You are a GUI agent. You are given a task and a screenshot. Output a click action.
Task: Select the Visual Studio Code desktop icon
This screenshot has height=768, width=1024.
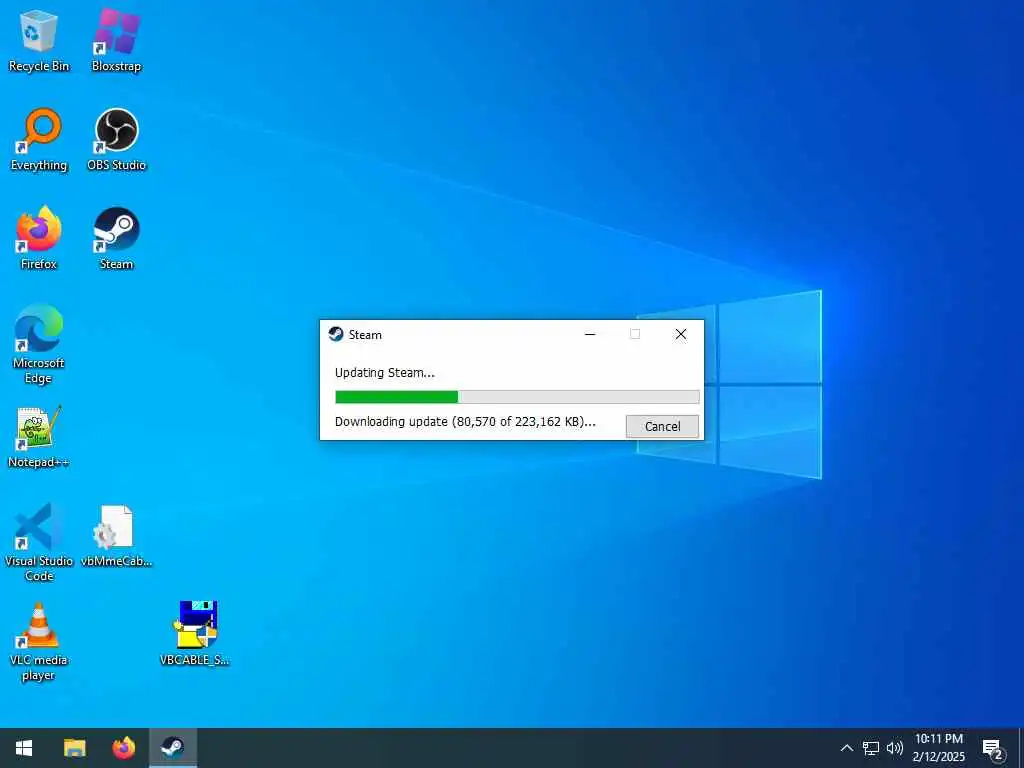(39, 542)
